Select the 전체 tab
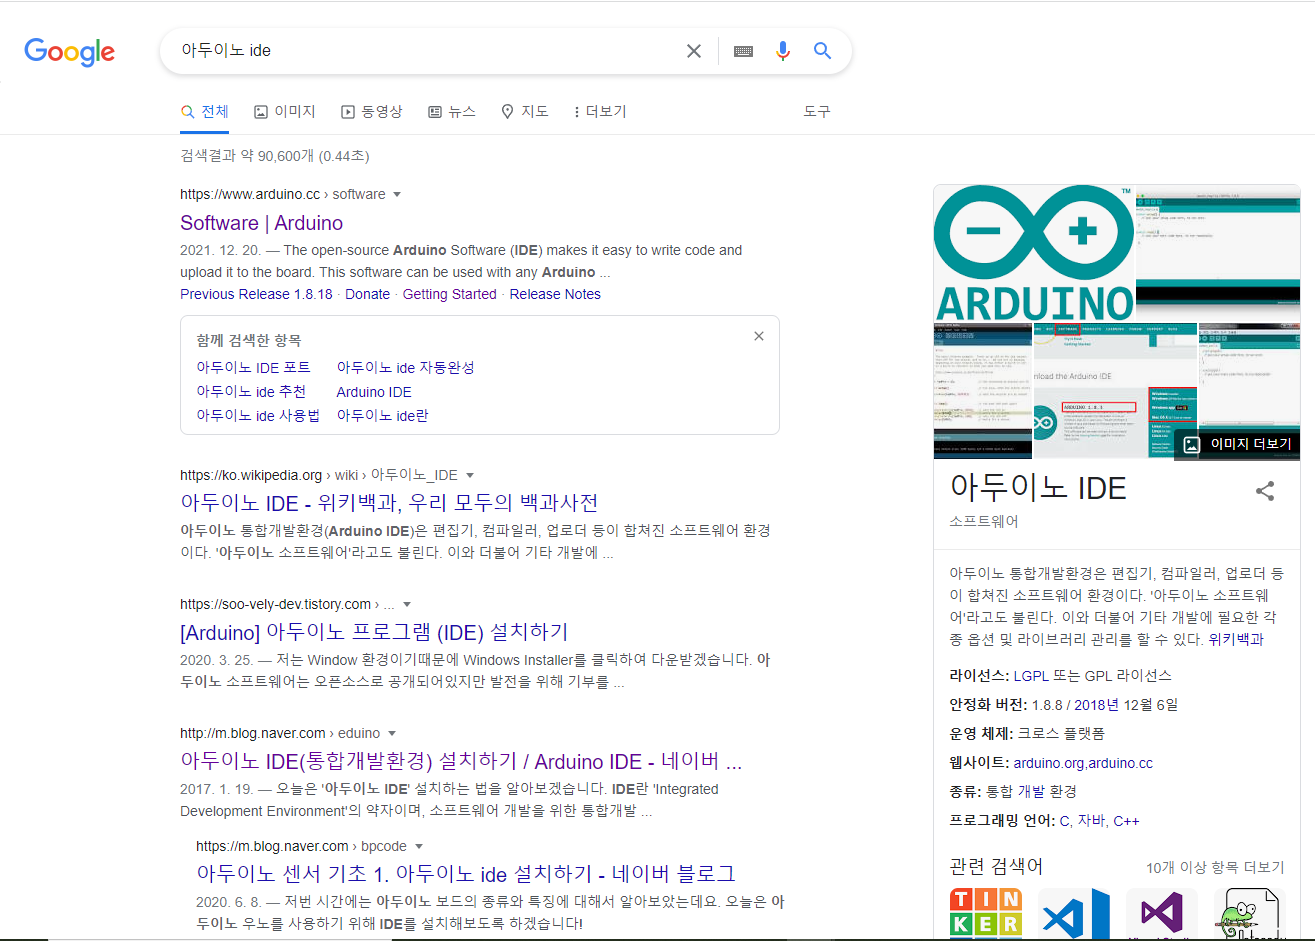The width and height of the screenshot is (1315, 941). click(x=205, y=112)
